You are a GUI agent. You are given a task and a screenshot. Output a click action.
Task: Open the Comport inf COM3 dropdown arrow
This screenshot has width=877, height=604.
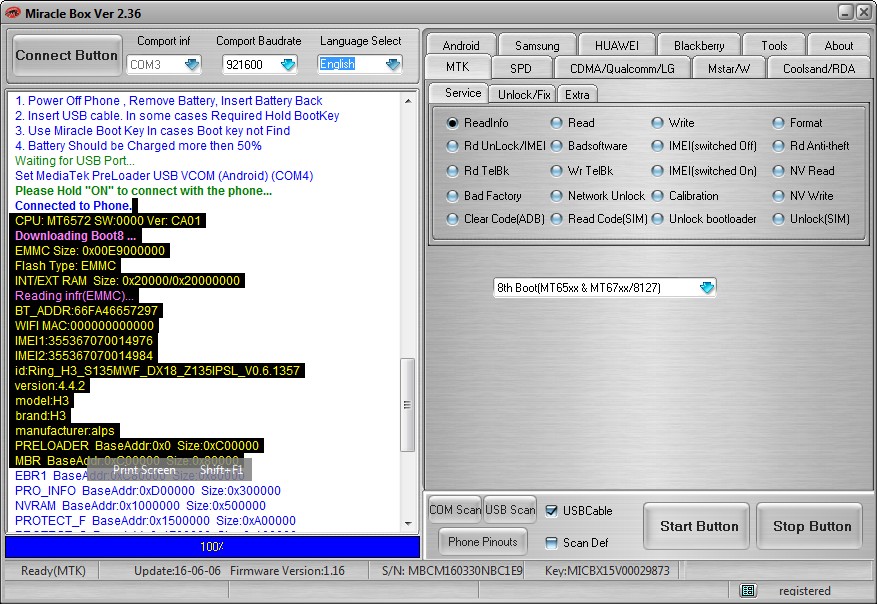(x=192, y=64)
